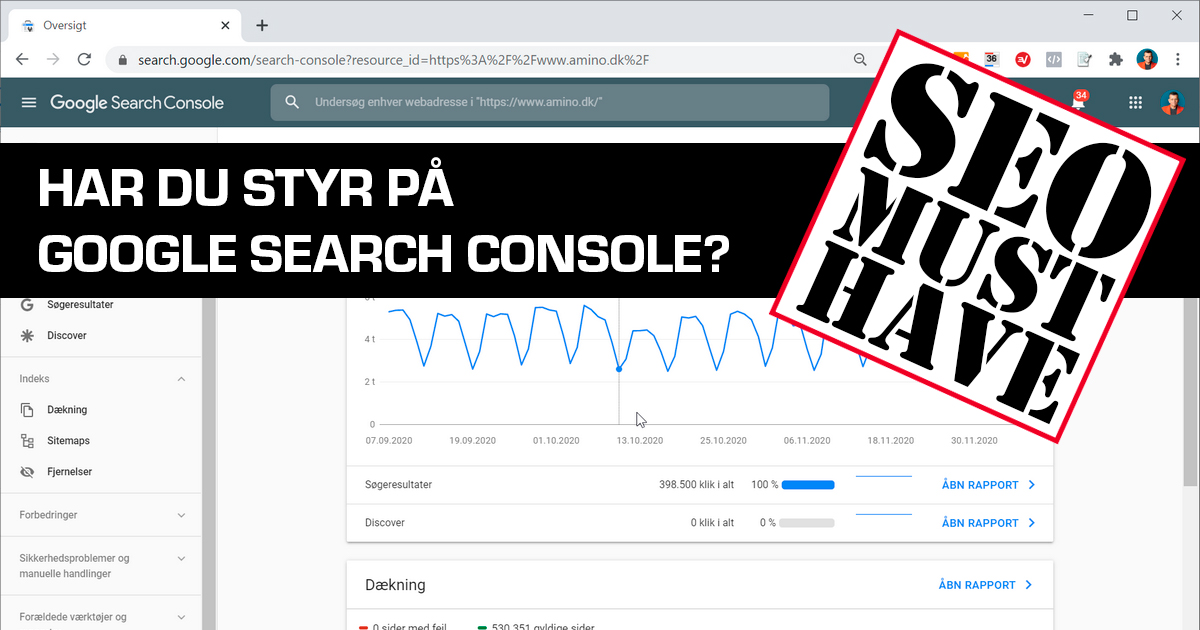Expand the Forbedringer section
Screen dimensions: 1200x630
pos(181,515)
